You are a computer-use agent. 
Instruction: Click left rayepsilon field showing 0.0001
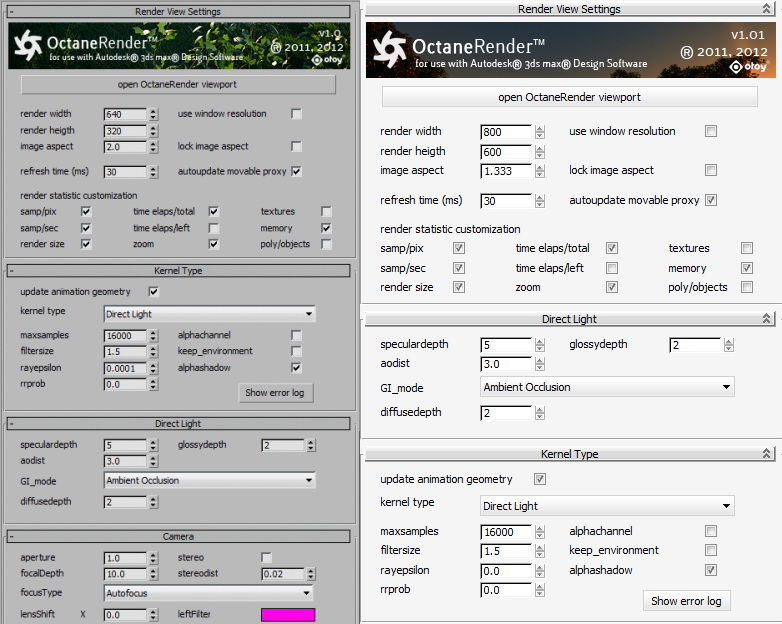pyautogui.click(x=126, y=368)
